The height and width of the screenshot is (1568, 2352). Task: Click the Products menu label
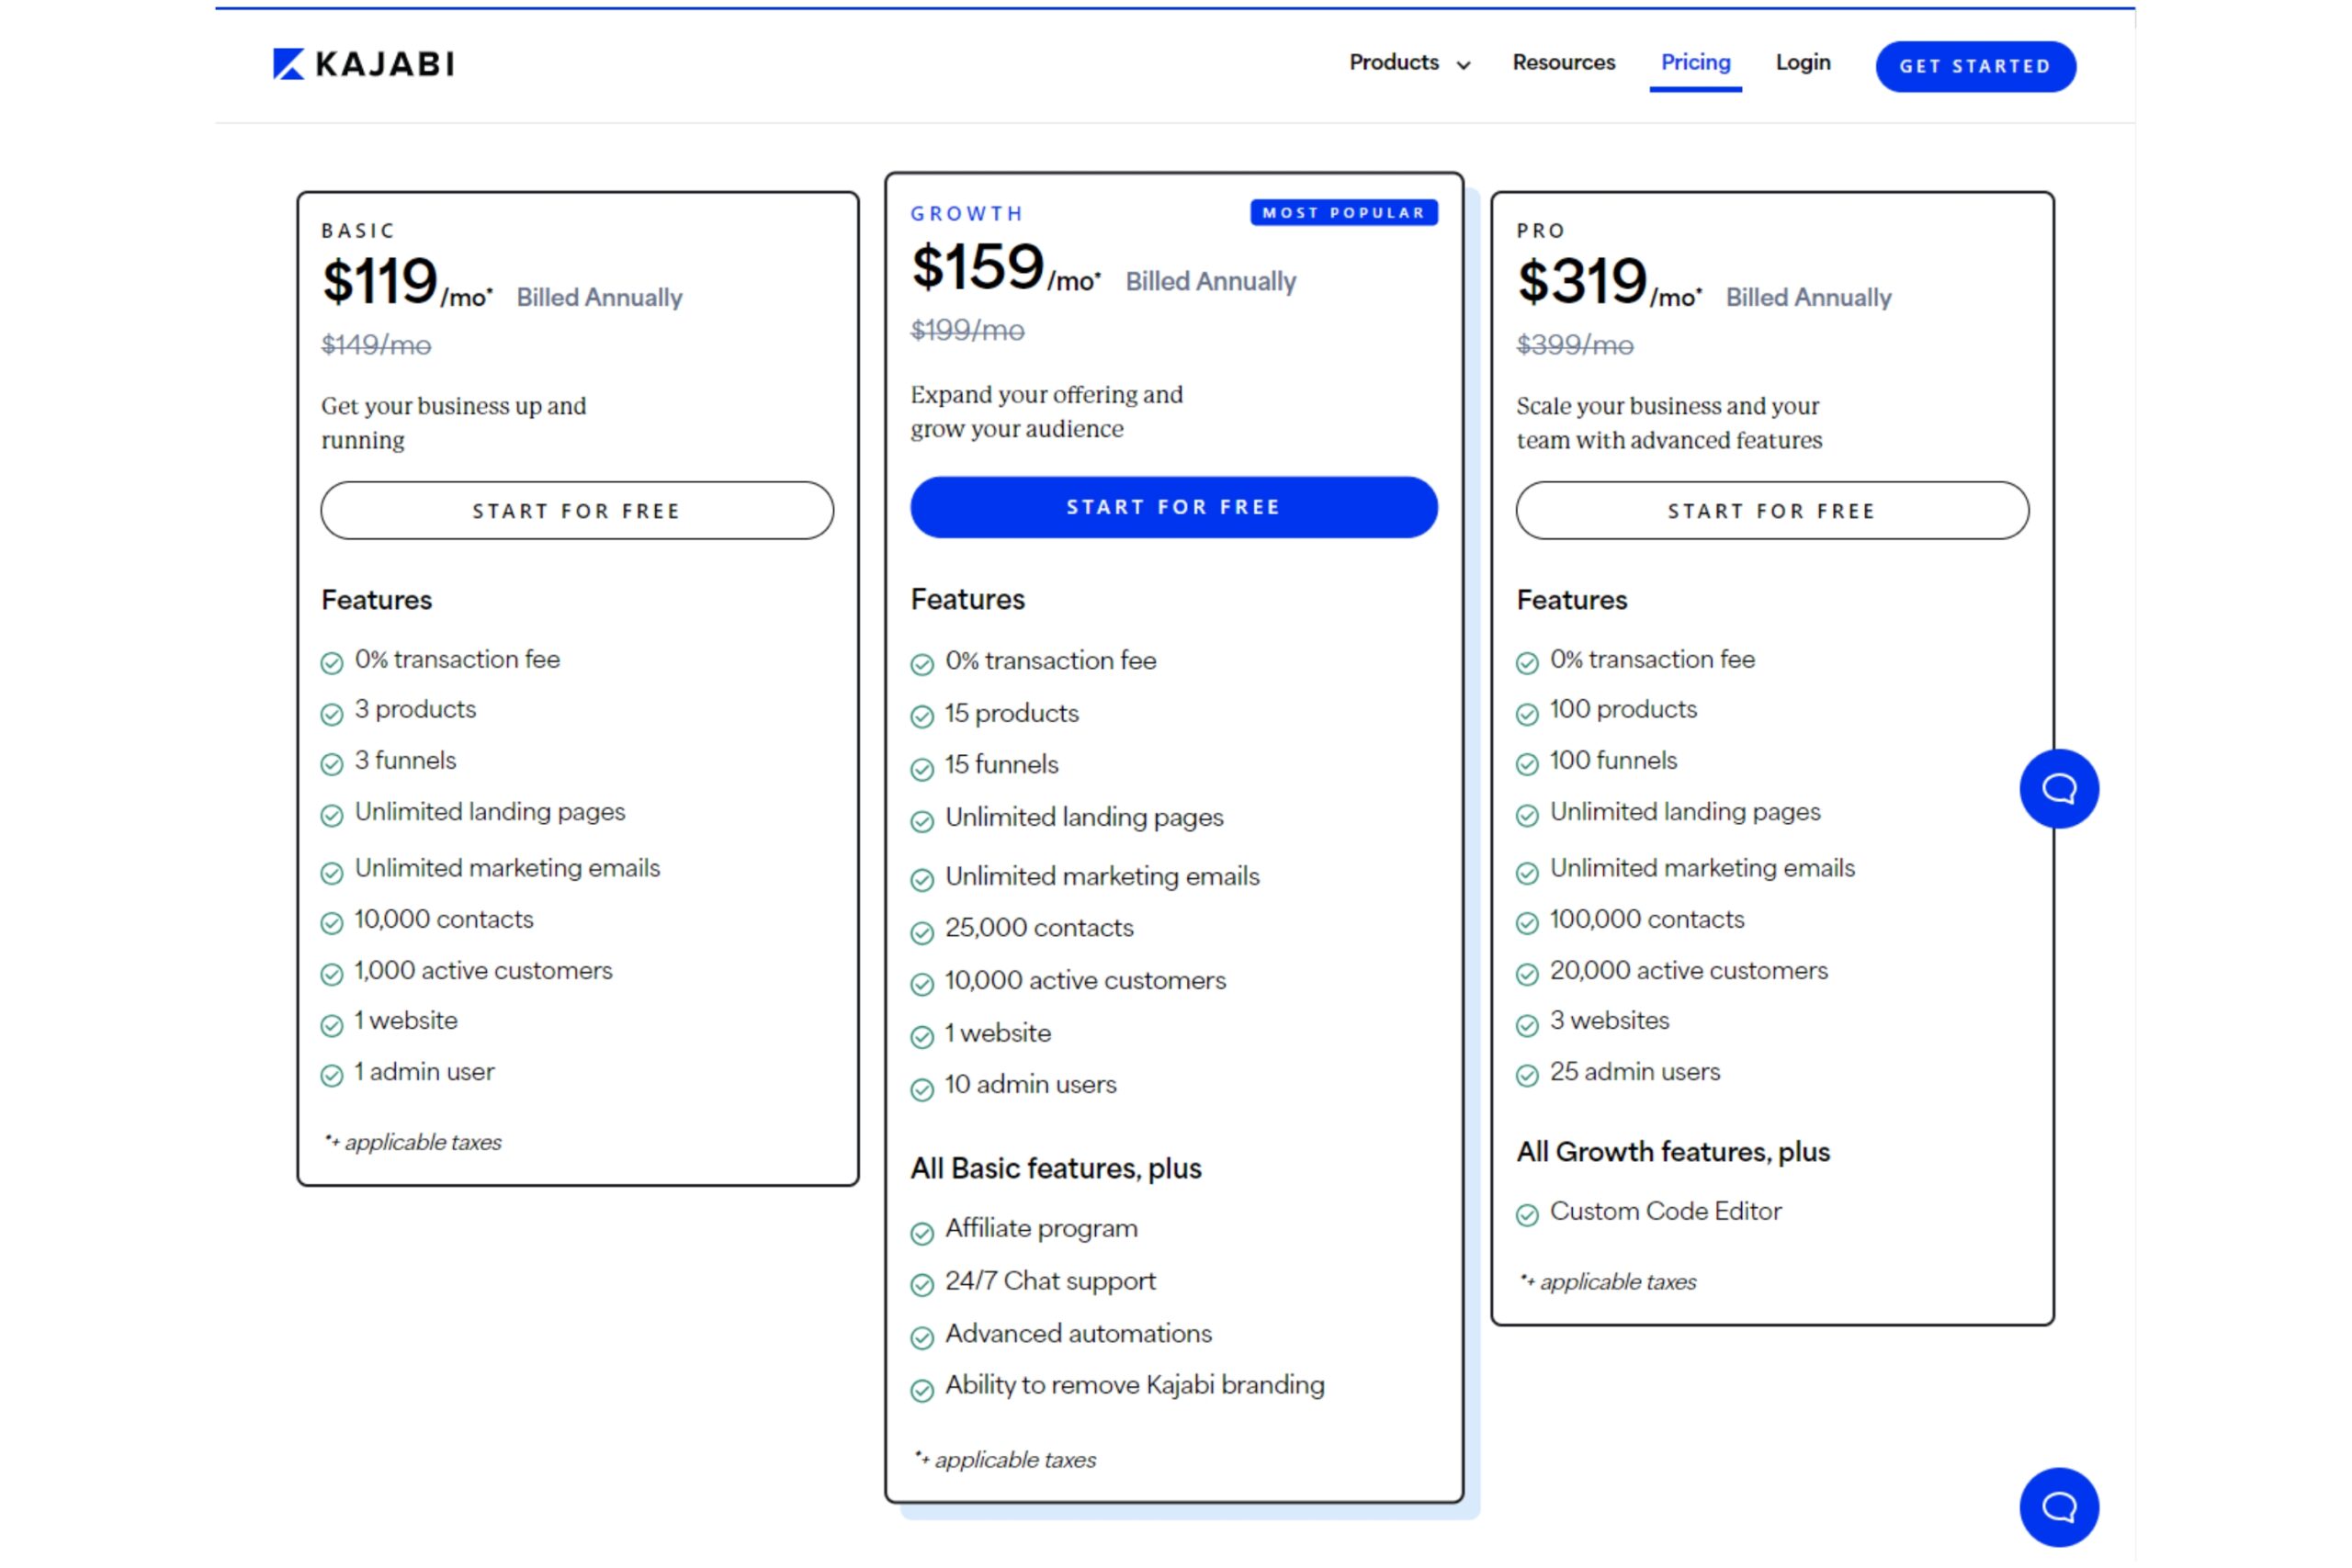coord(1394,62)
